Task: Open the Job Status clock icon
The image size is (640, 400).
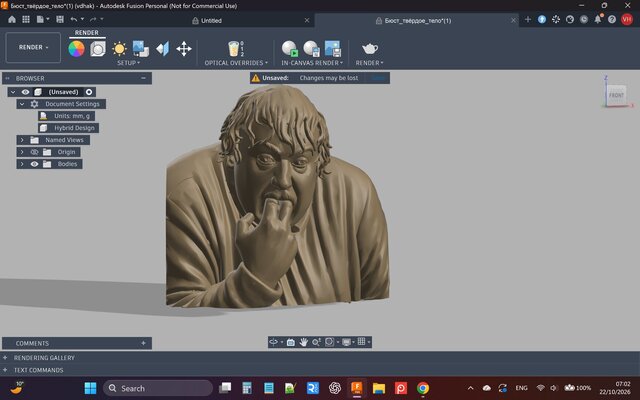Action: (584, 19)
